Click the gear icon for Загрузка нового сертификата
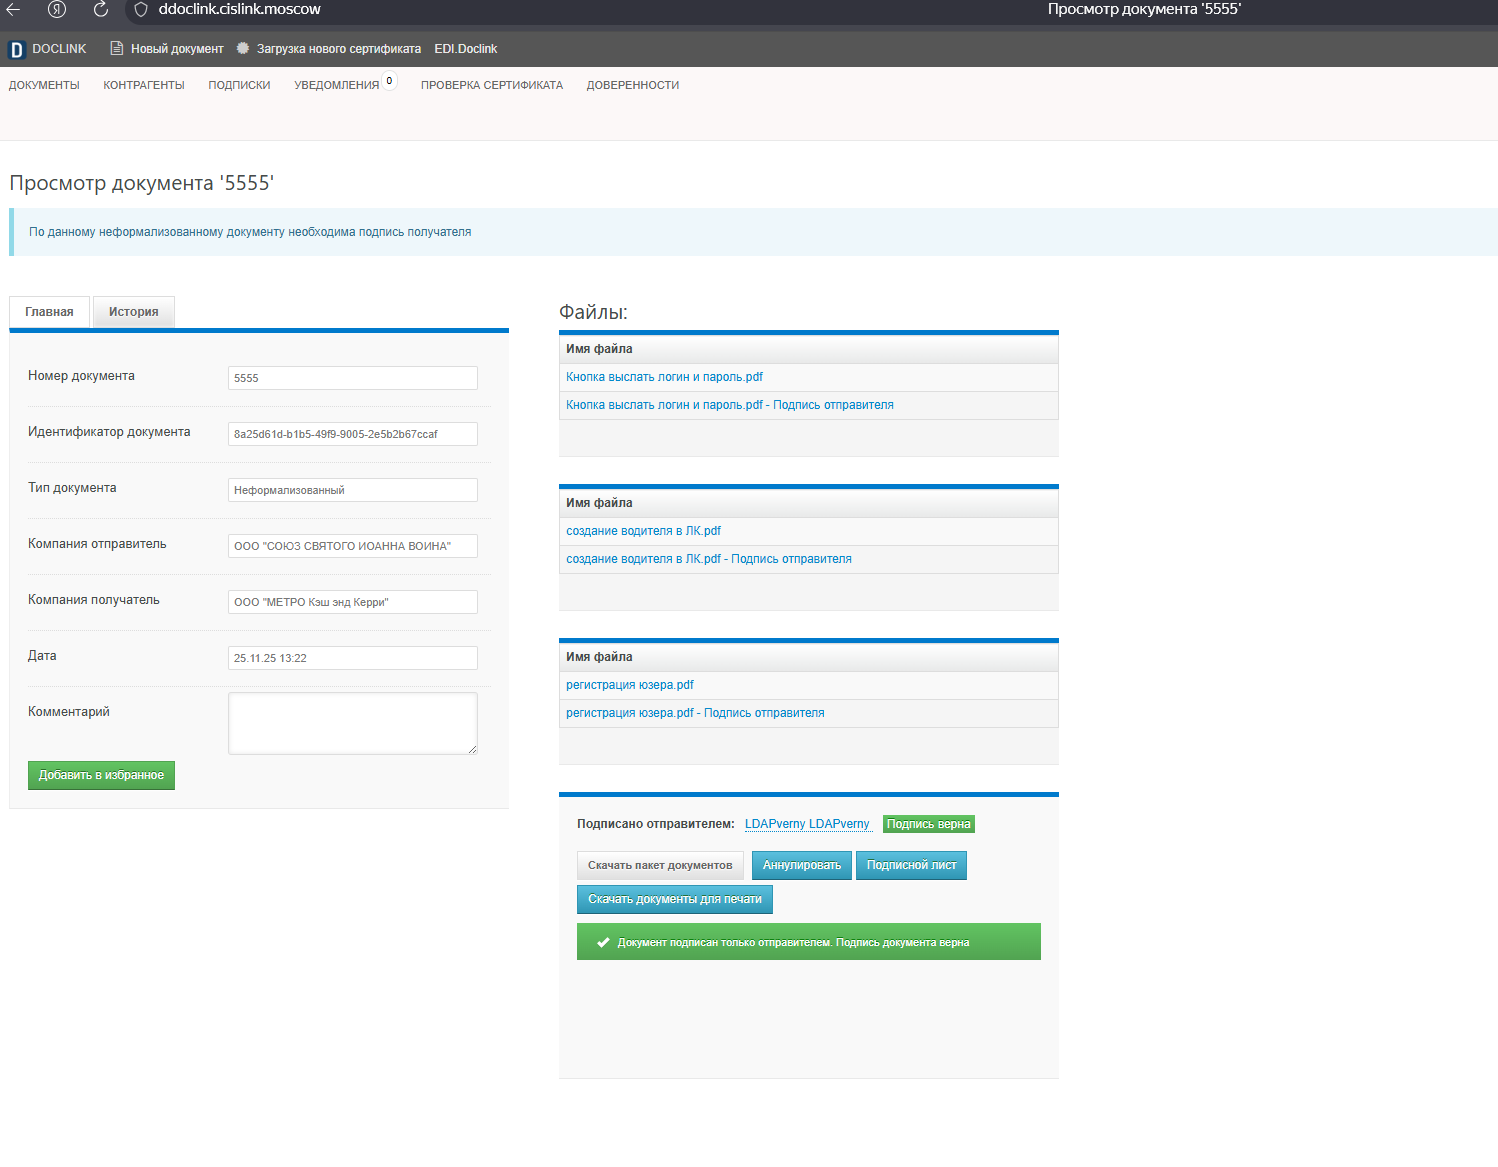This screenshot has height=1167, width=1498. point(243,48)
